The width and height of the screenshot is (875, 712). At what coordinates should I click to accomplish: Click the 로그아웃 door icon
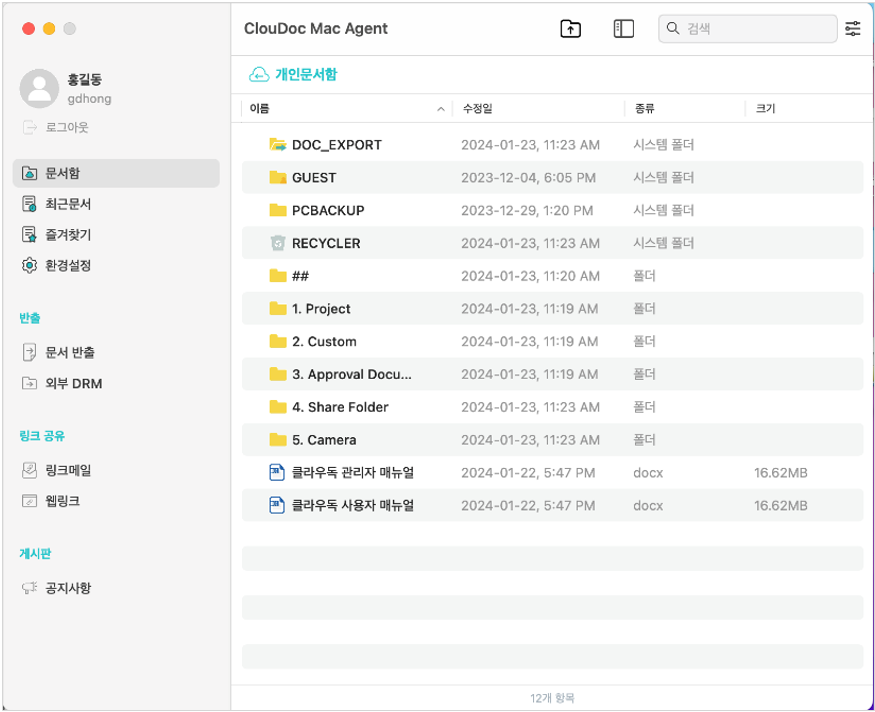tap(30, 127)
